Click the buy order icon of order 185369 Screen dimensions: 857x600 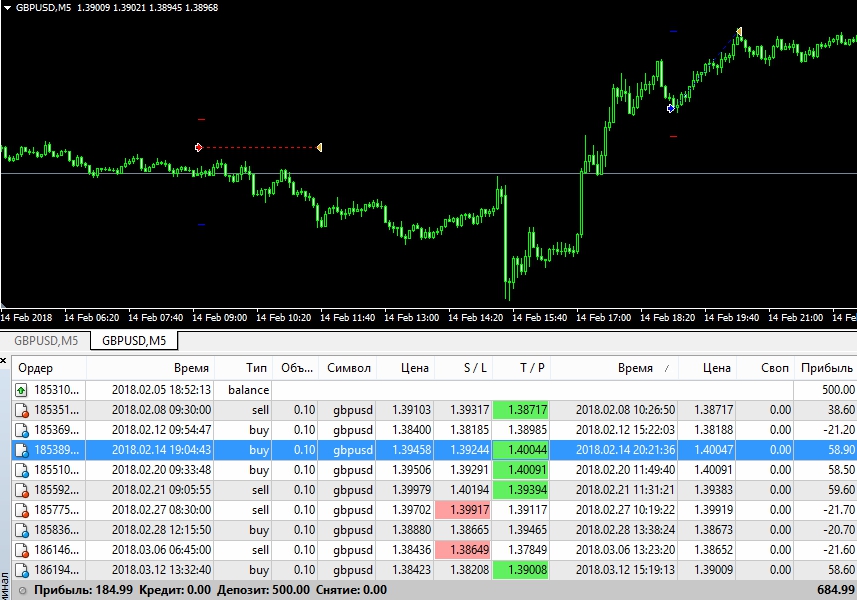(x=21, y=430)
